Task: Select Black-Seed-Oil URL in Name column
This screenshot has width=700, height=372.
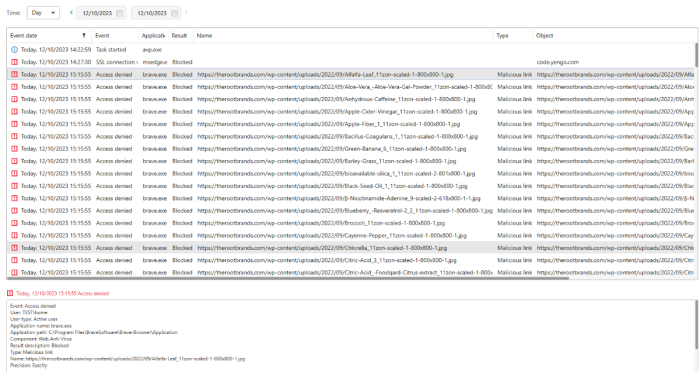Action: pos(333,186)
